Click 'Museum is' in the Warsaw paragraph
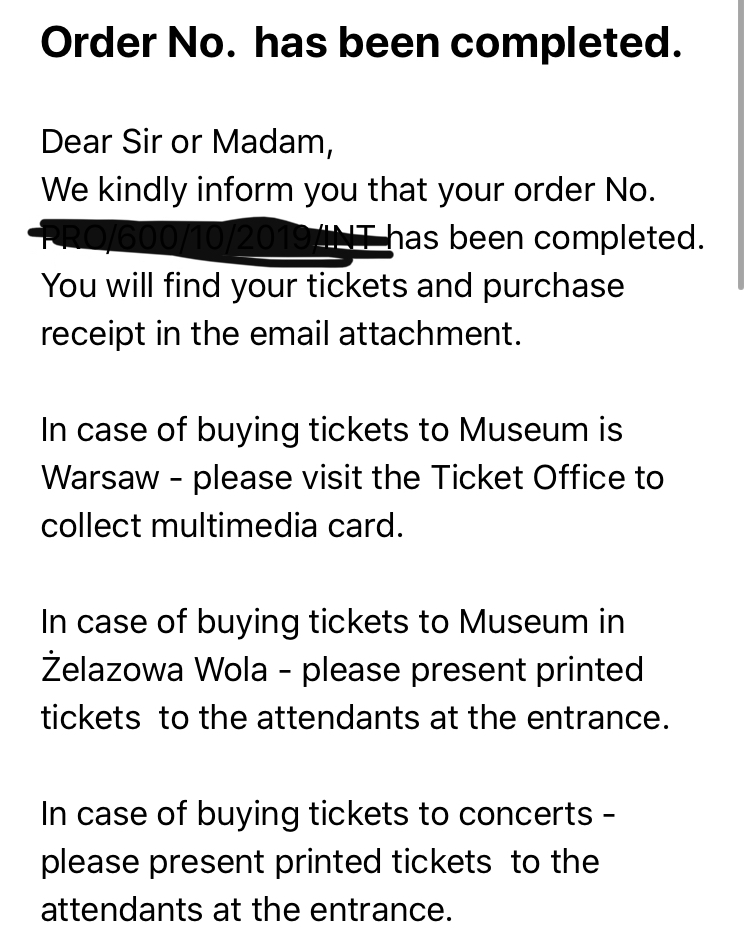This screenshot has width=750, height=941. pos(541,429)
